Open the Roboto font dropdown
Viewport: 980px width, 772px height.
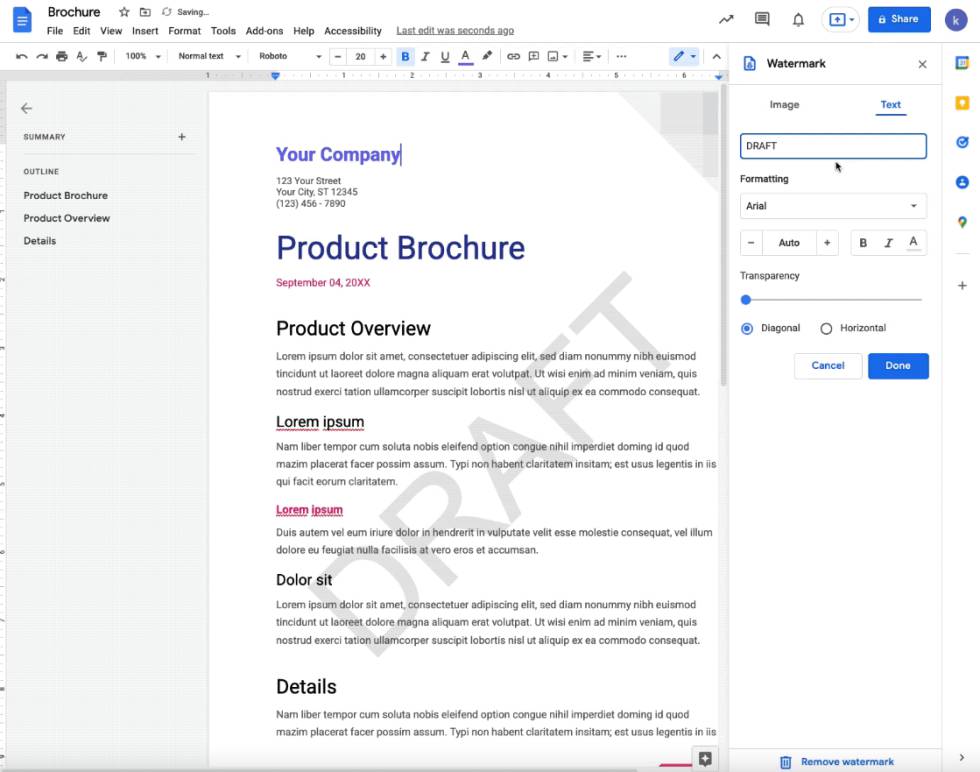[290, 56]
